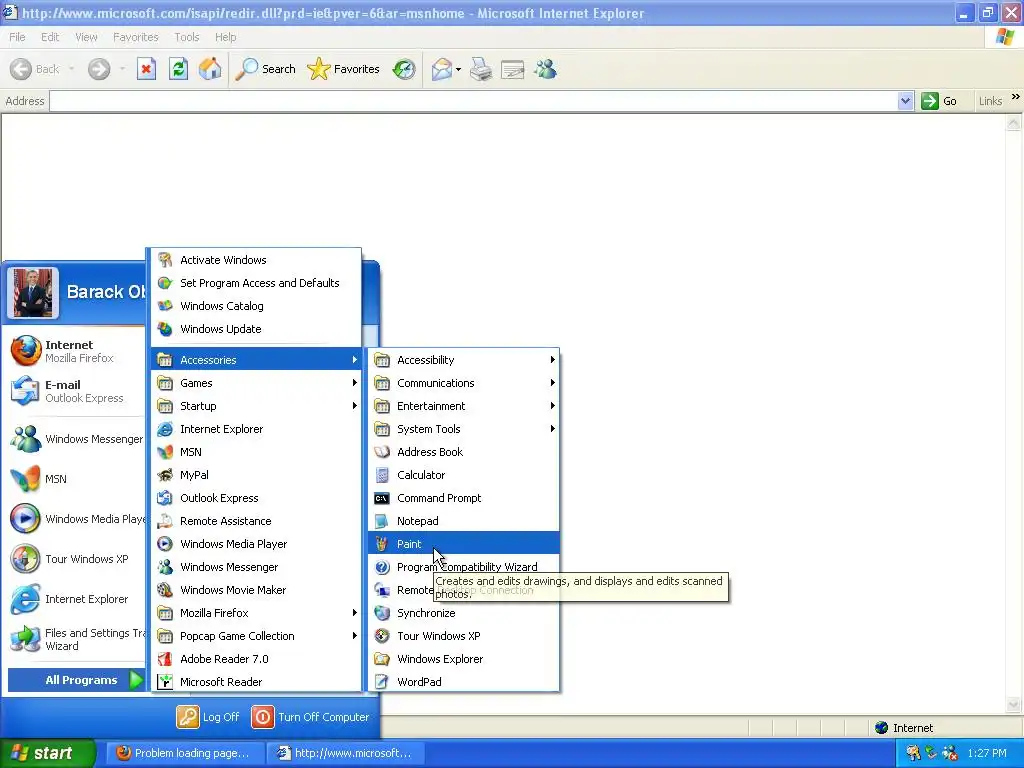Open Microsoft Reader program

[x=256, y=681]
